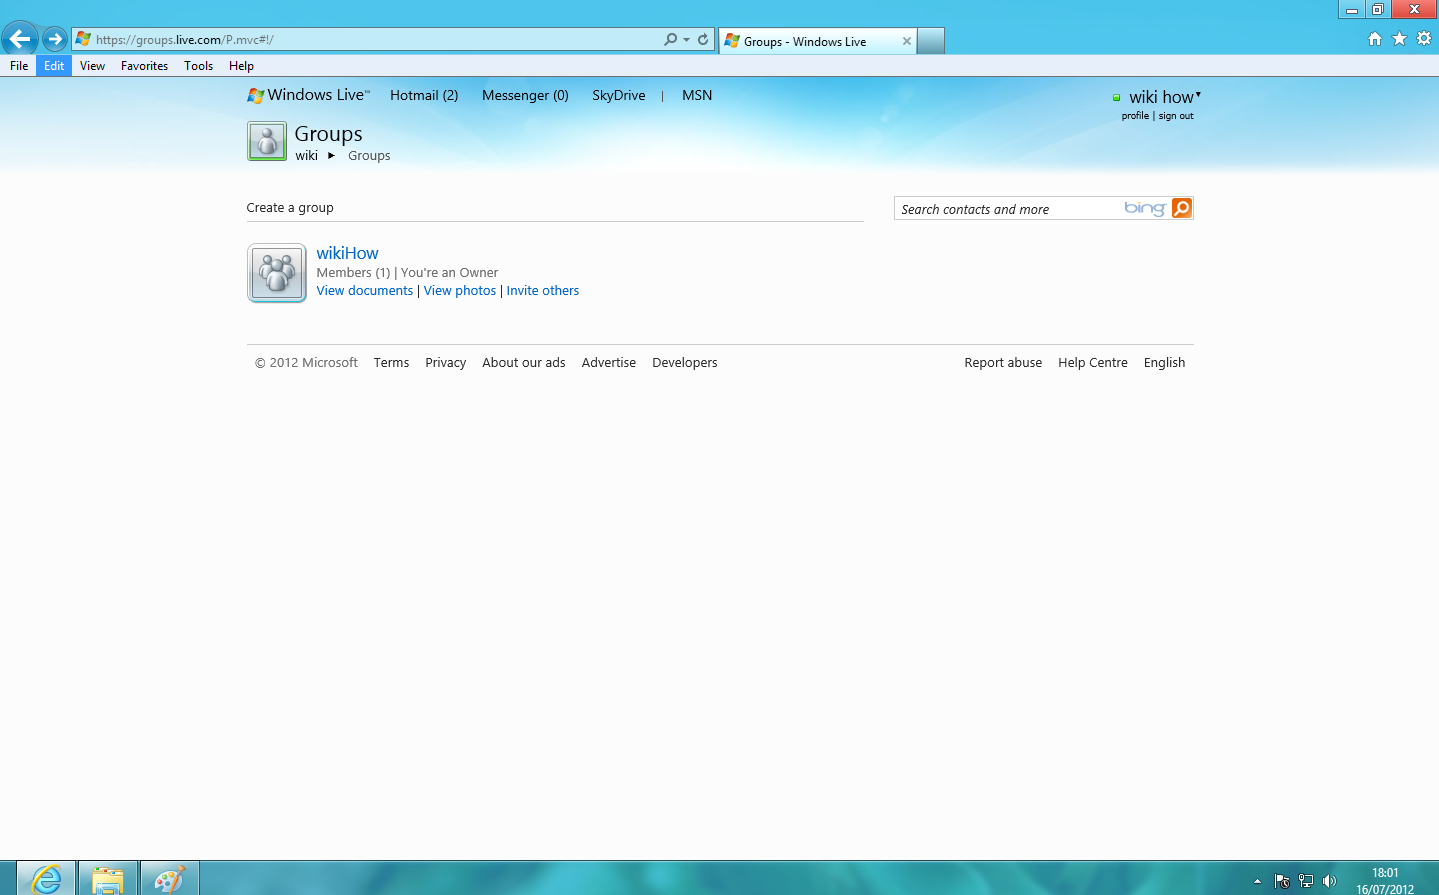Open Paint from the taskbar
The width and height of the screenshot is (1439, 895).
click(170, 878)
